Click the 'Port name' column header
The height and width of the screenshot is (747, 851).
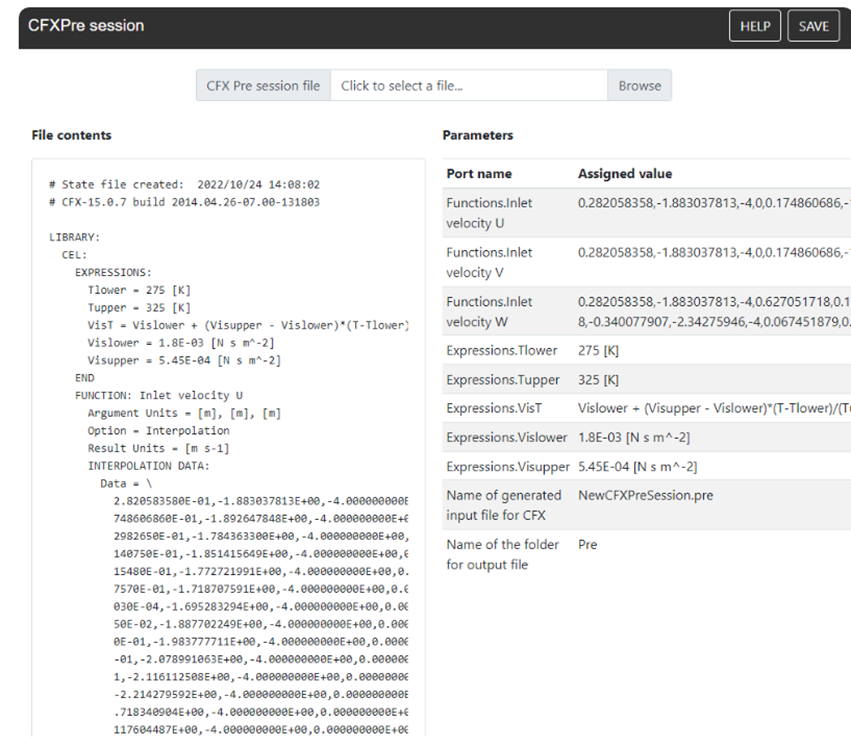click(x=478, y=174)
